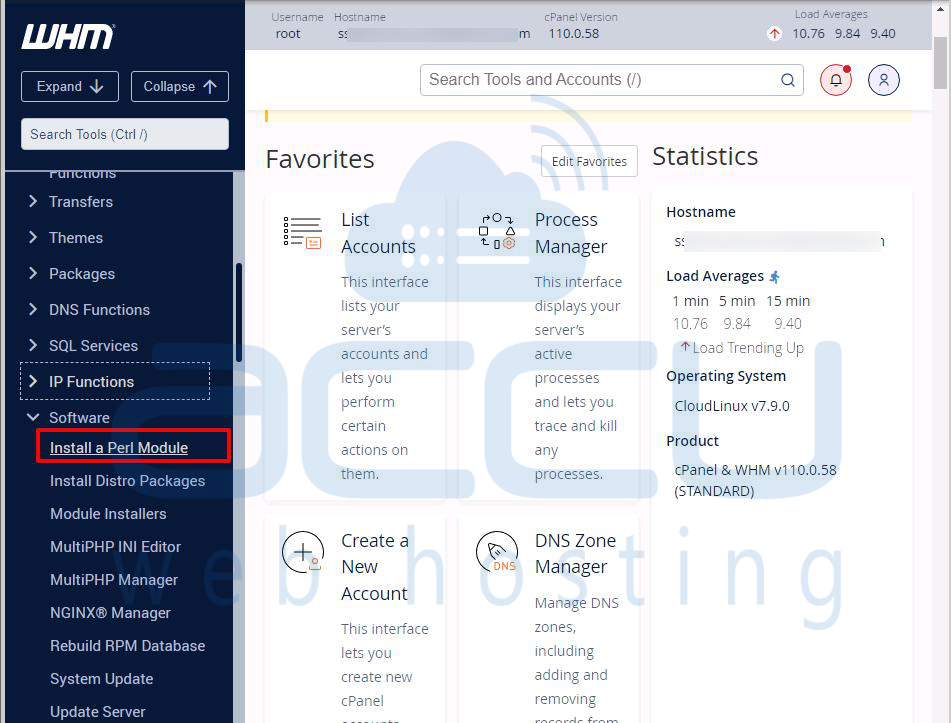Open Module Installers

(108, 514)
